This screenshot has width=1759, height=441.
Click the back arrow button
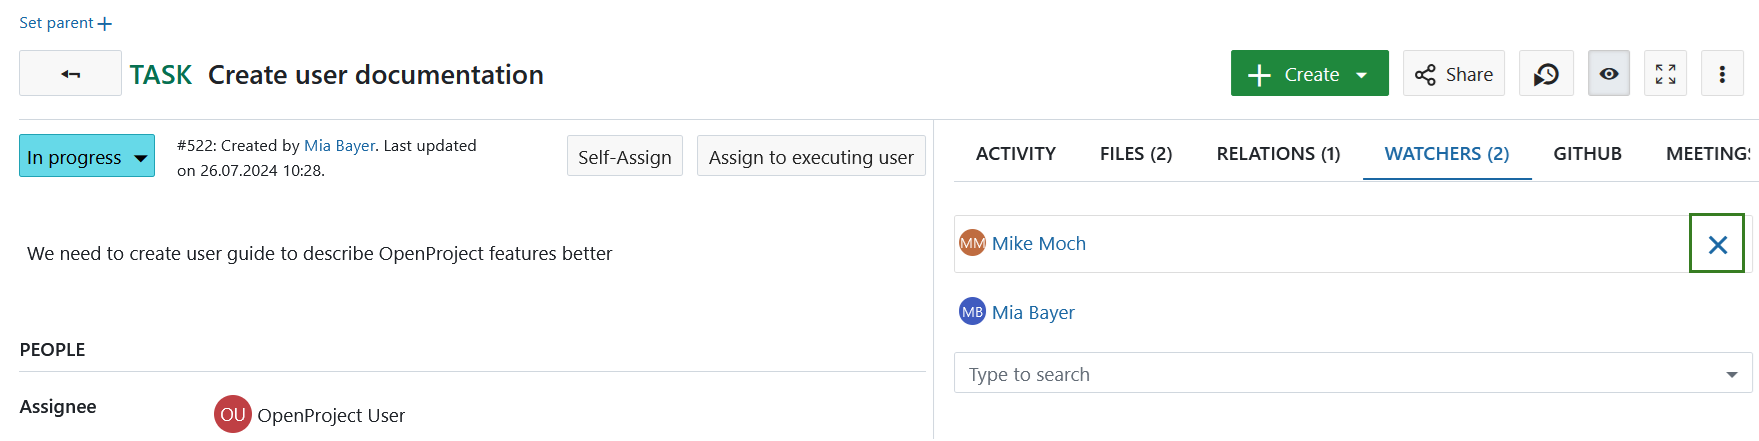(70, 74)
